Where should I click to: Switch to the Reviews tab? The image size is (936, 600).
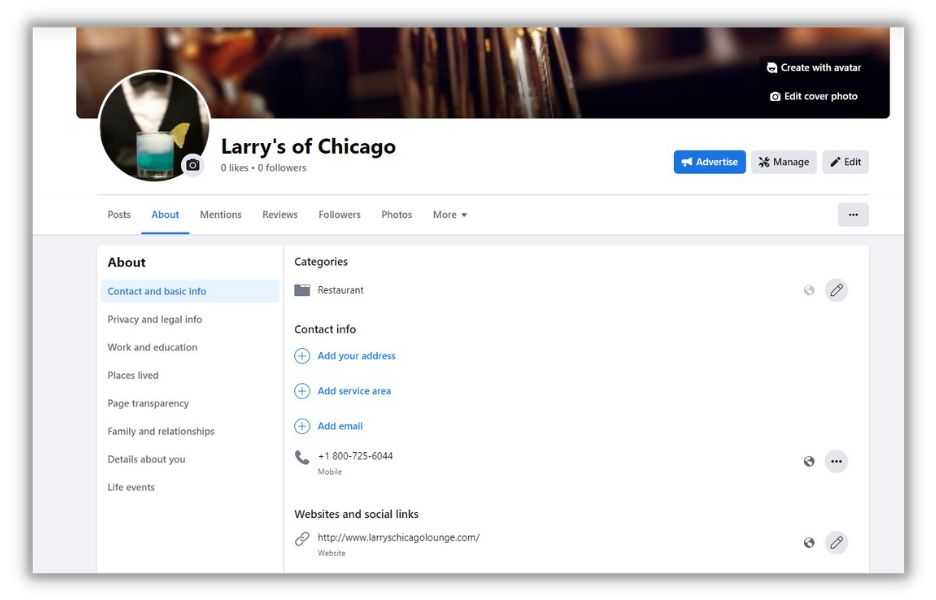point(280,215)
